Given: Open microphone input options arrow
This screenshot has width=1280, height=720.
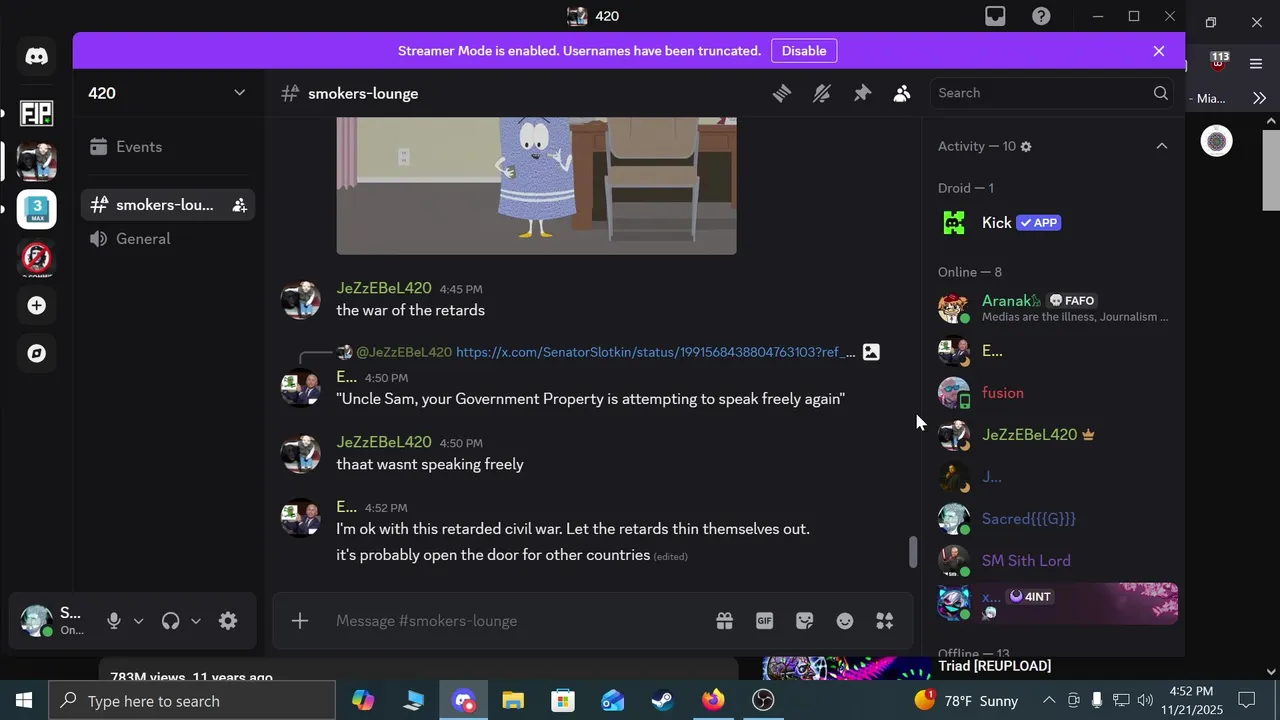Looking at the screenshot, I should pos(138,621).
